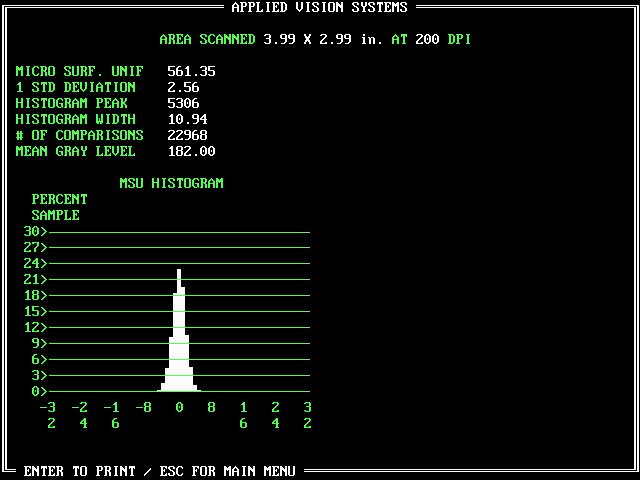Click the SAMPLE axis label
The height and width of the screenshot is (480, 640).
click(x=56, y=215)
